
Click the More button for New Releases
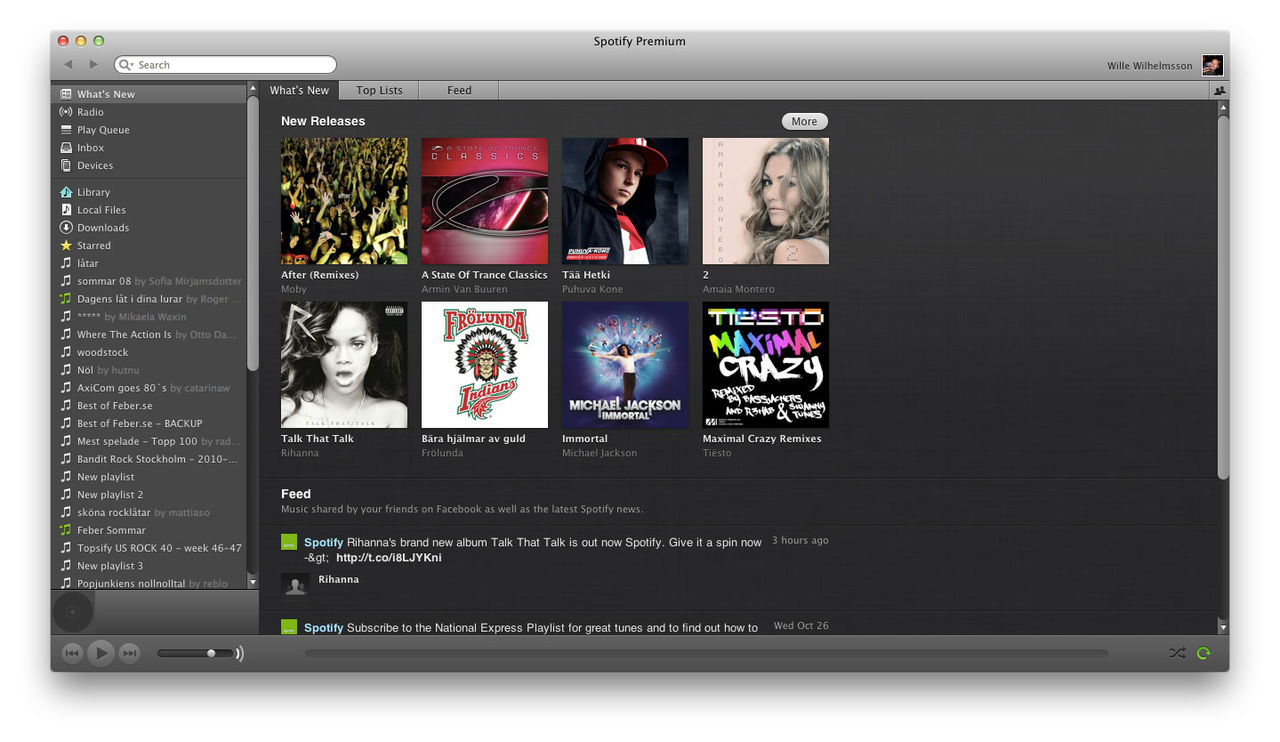pos(804,121)
